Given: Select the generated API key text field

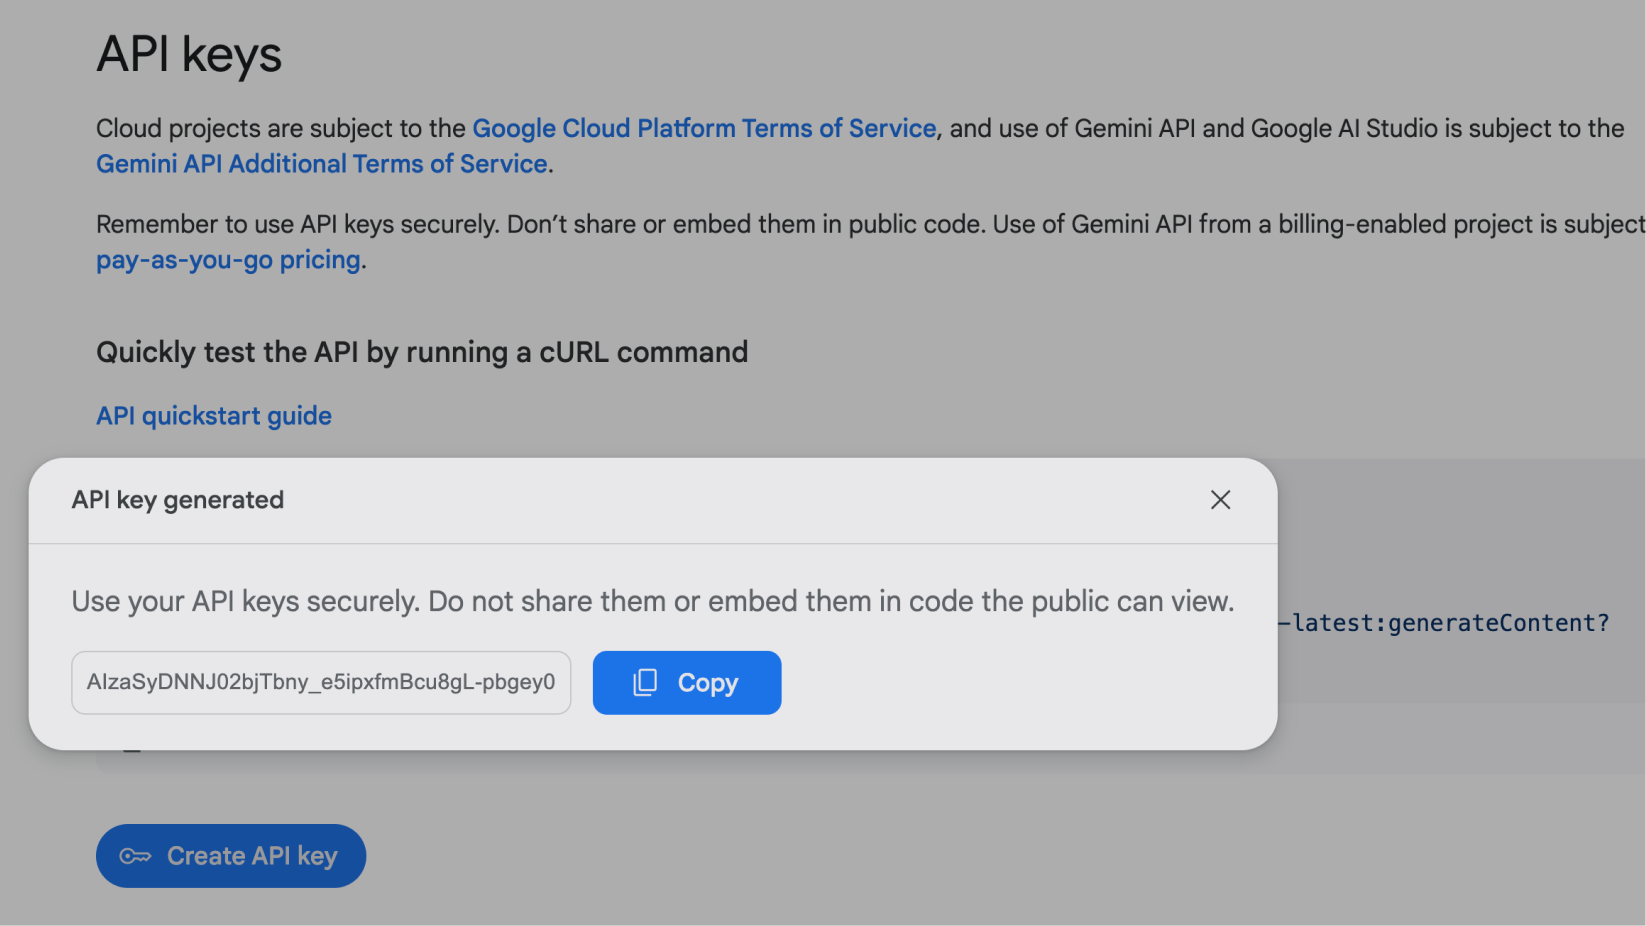Looking at the screenshot, I should click(x=321, y=682).
